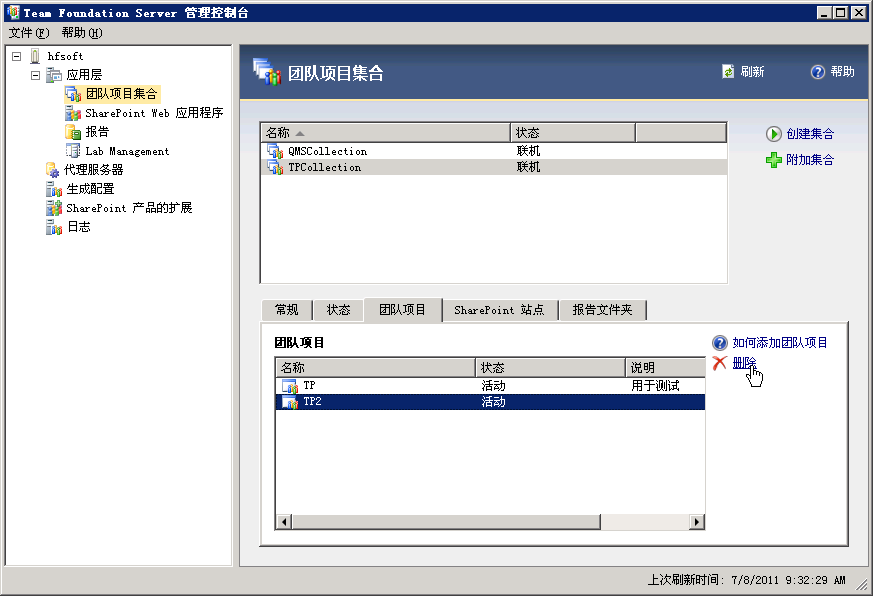Open the 如何添加团队项目 link
The image size is (873, 596).
[x=780, y=343]
